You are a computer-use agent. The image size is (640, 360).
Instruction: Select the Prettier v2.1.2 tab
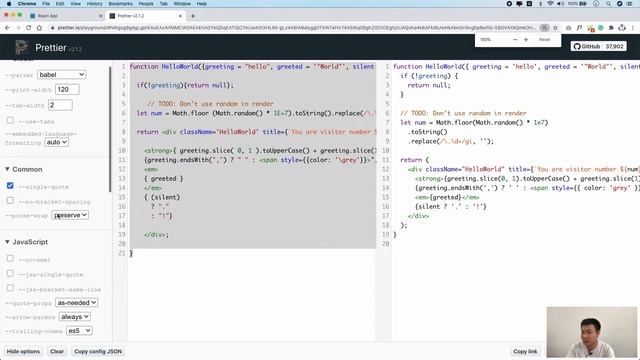(145, 16)
